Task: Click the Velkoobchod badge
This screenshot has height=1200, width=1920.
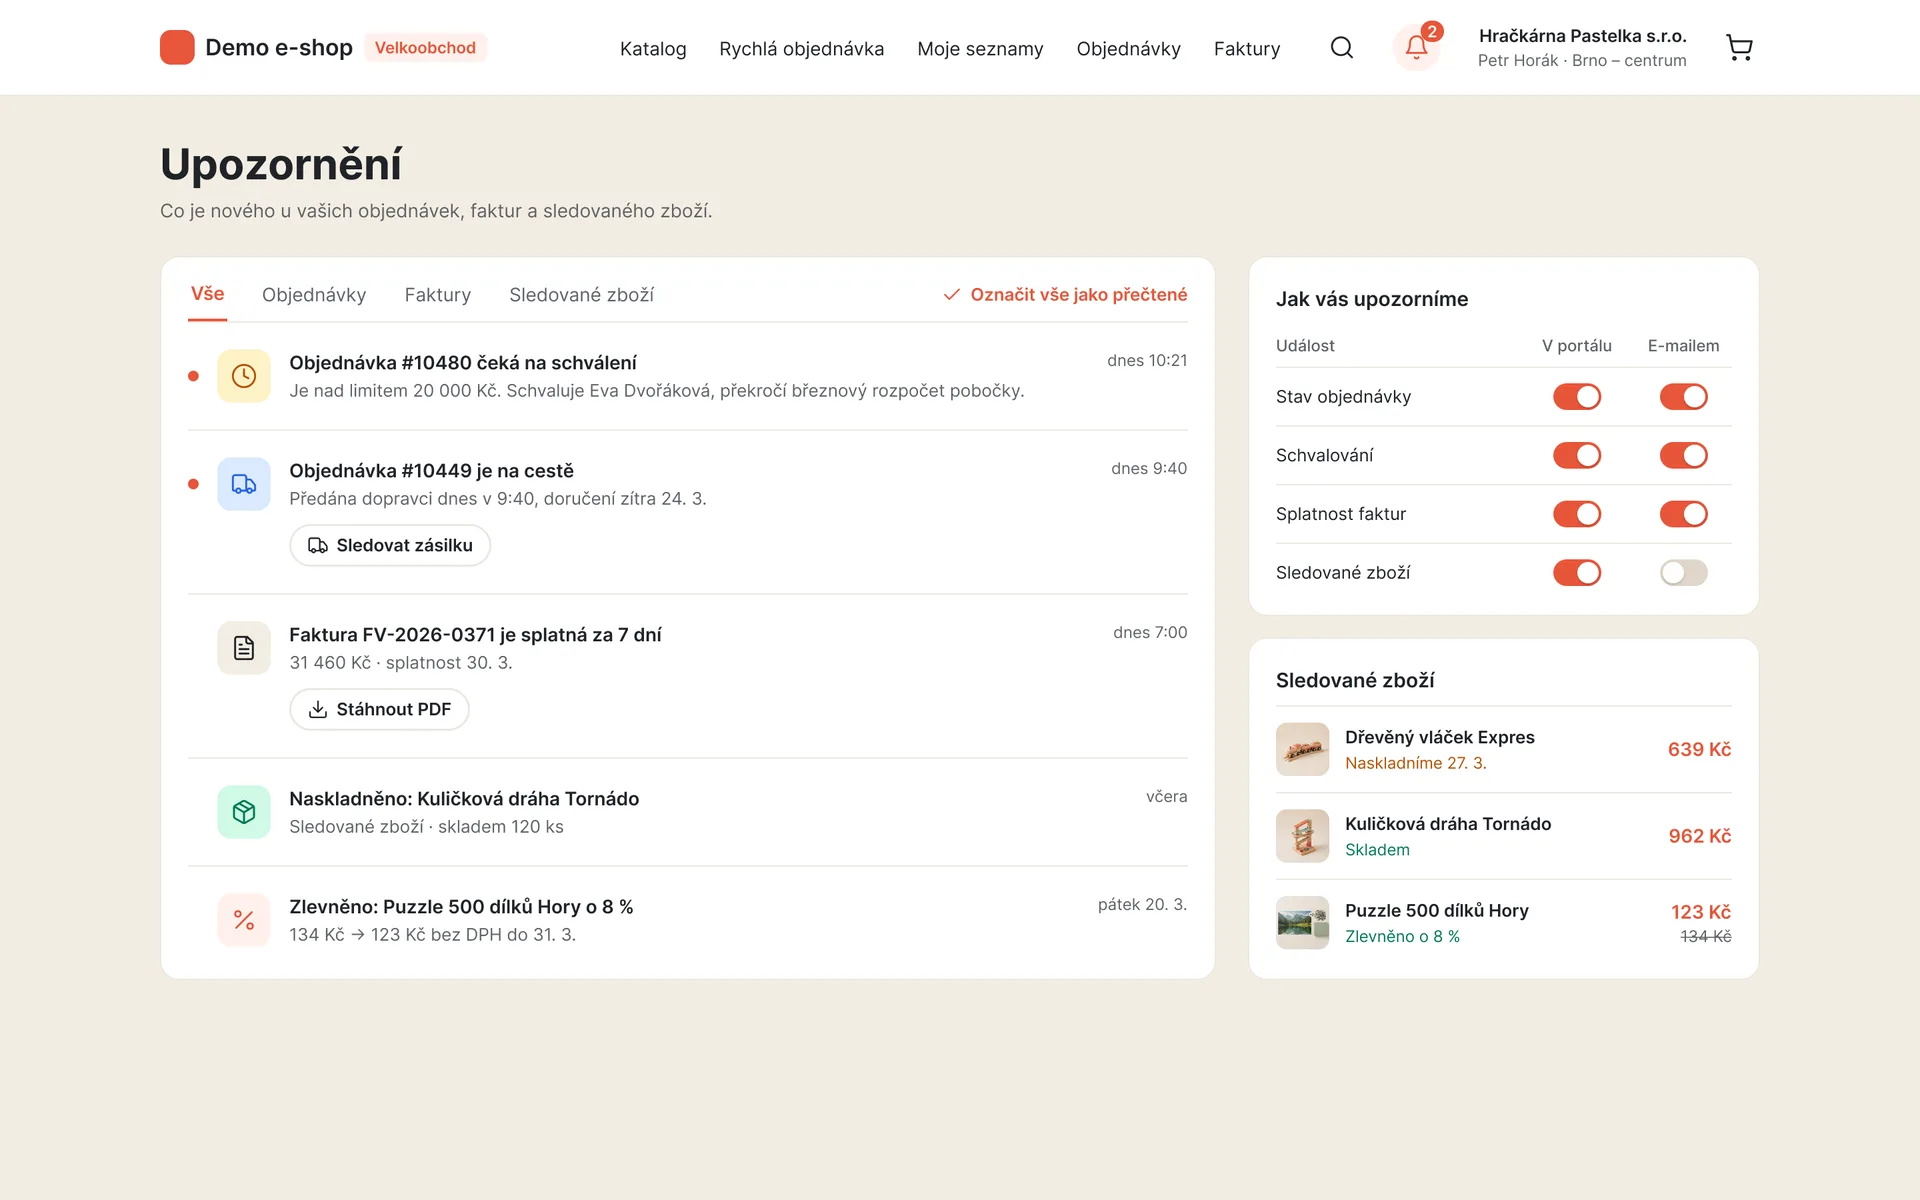Action: 425,48
